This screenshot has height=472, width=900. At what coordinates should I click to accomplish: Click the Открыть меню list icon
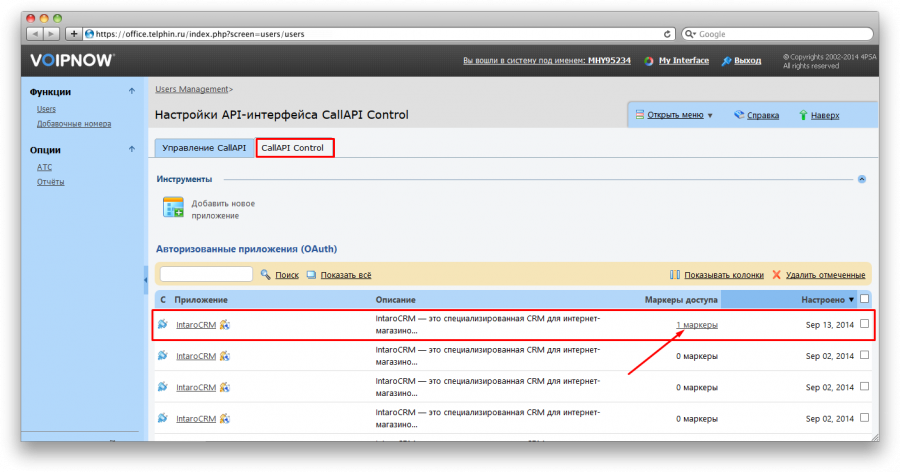[x=640, y=115]
